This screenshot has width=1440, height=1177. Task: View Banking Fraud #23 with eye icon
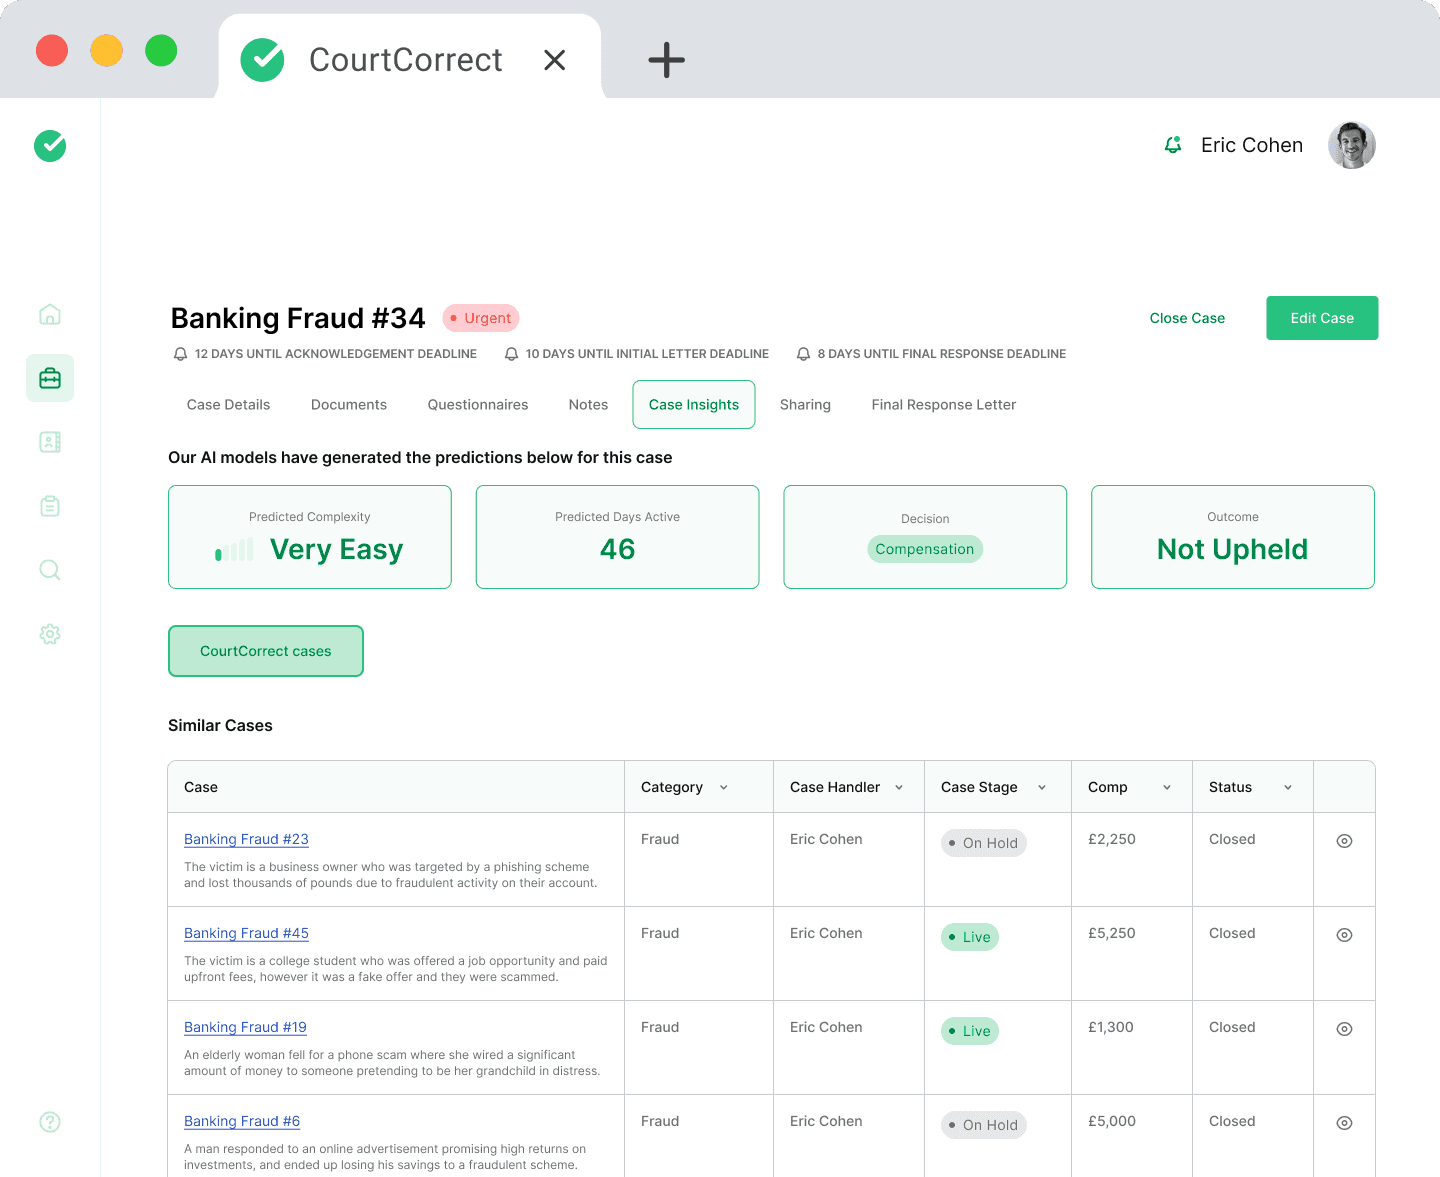click(1345, 841)
